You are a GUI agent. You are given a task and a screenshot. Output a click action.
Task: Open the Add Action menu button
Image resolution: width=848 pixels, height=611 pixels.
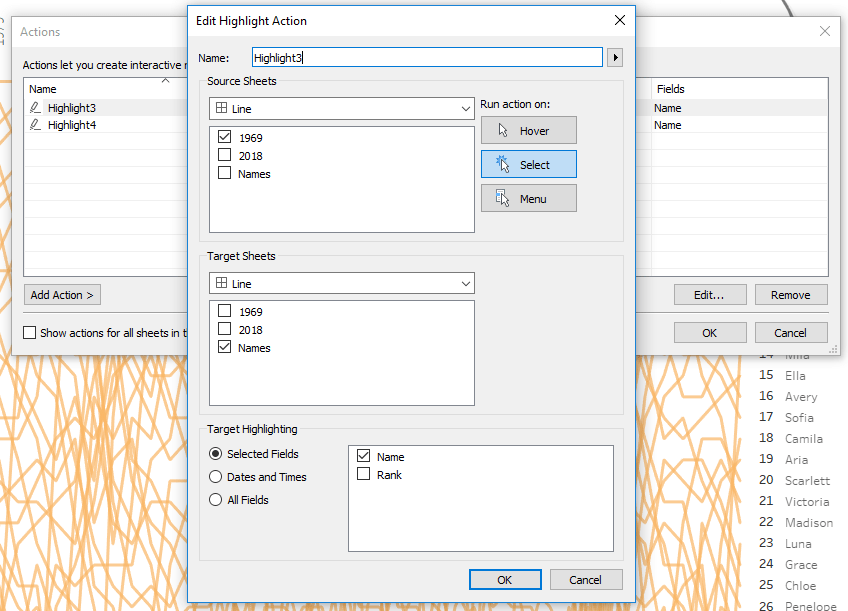[62, 295]
